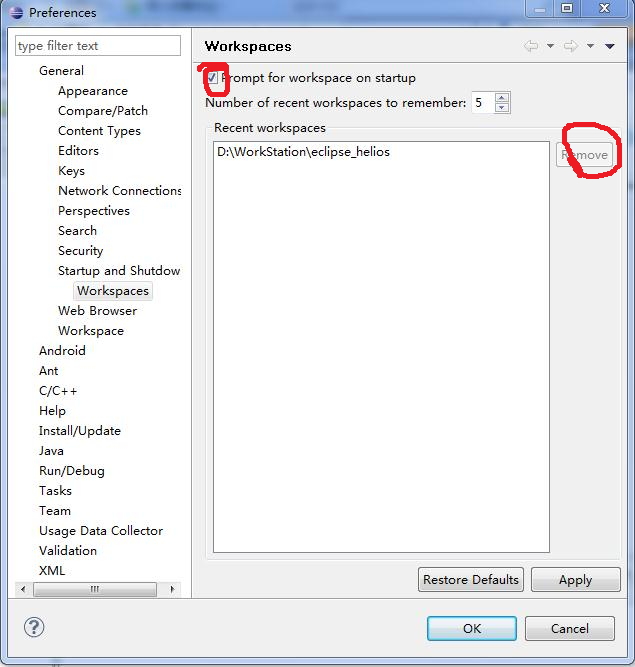Viewport: 635px width, 667px height.
Task: Select Tasks preferences page
Action: coord(55,490)
